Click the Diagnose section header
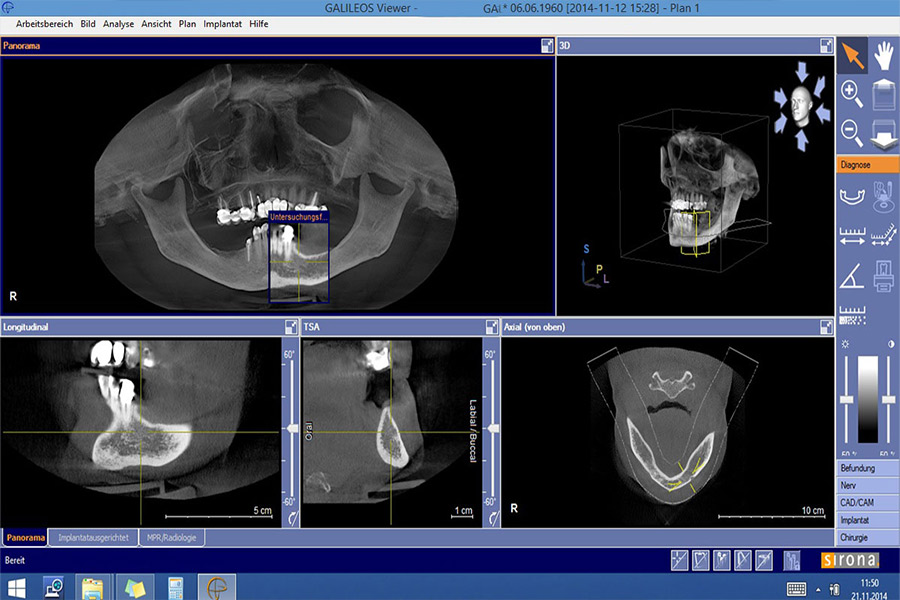The height and width of the screenshot is (600, 900). tap(867, 165)
